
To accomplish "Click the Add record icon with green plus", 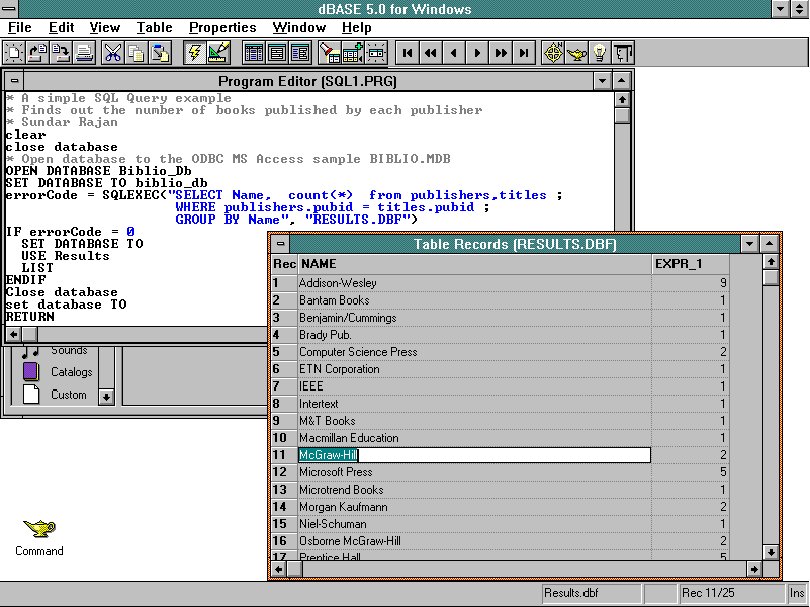I will coord(352,53).
